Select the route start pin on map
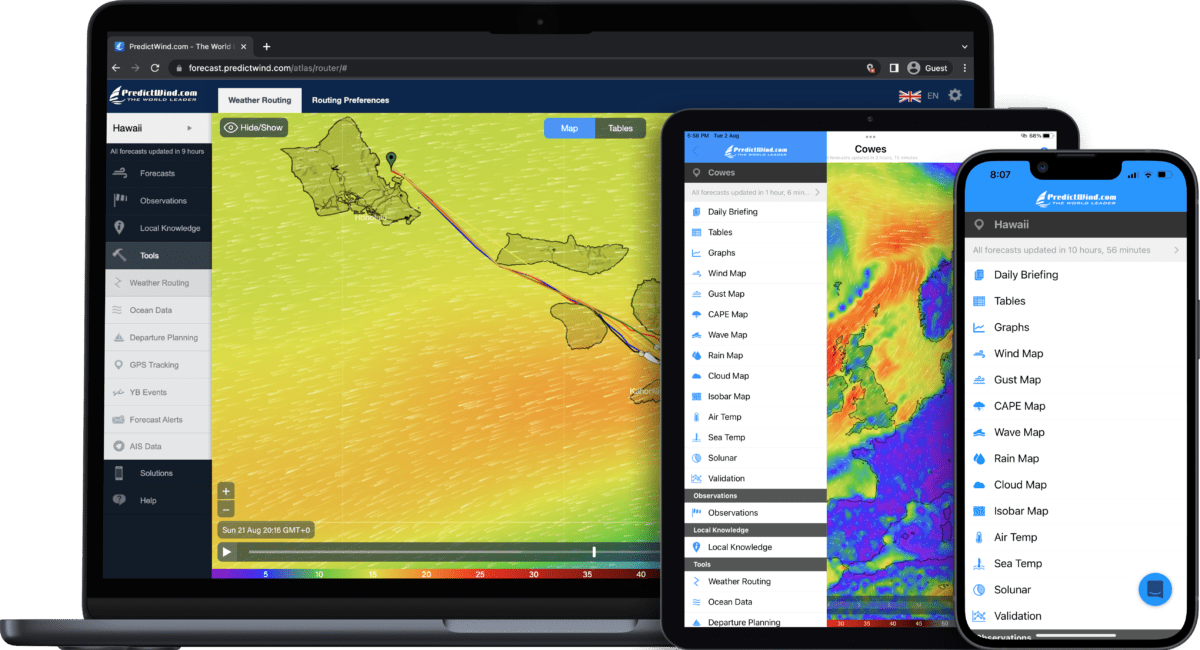1200x650 pixels. click(x=391, y=160)
